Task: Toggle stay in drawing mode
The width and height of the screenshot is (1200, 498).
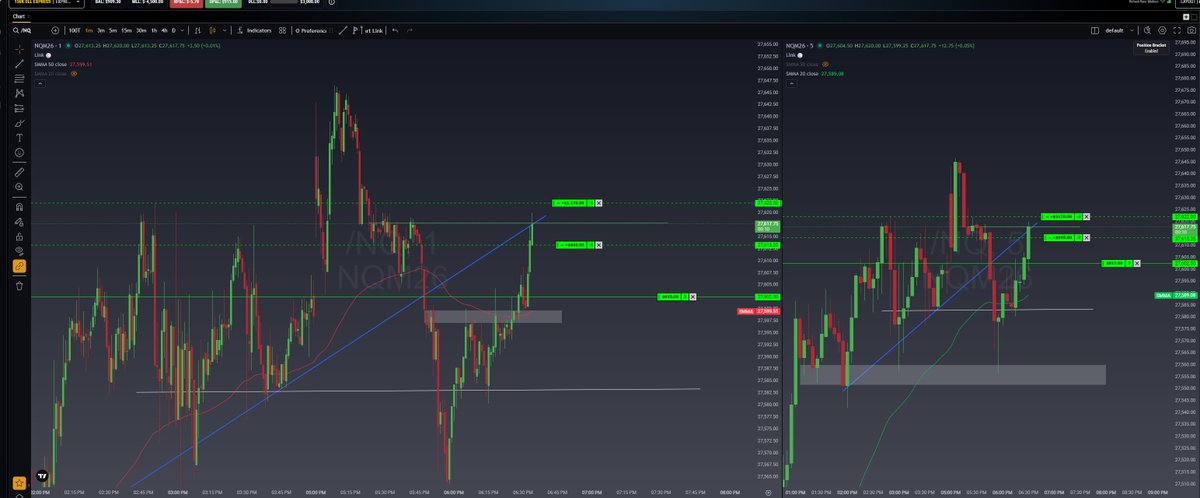Action: click(x=19, y=221)
